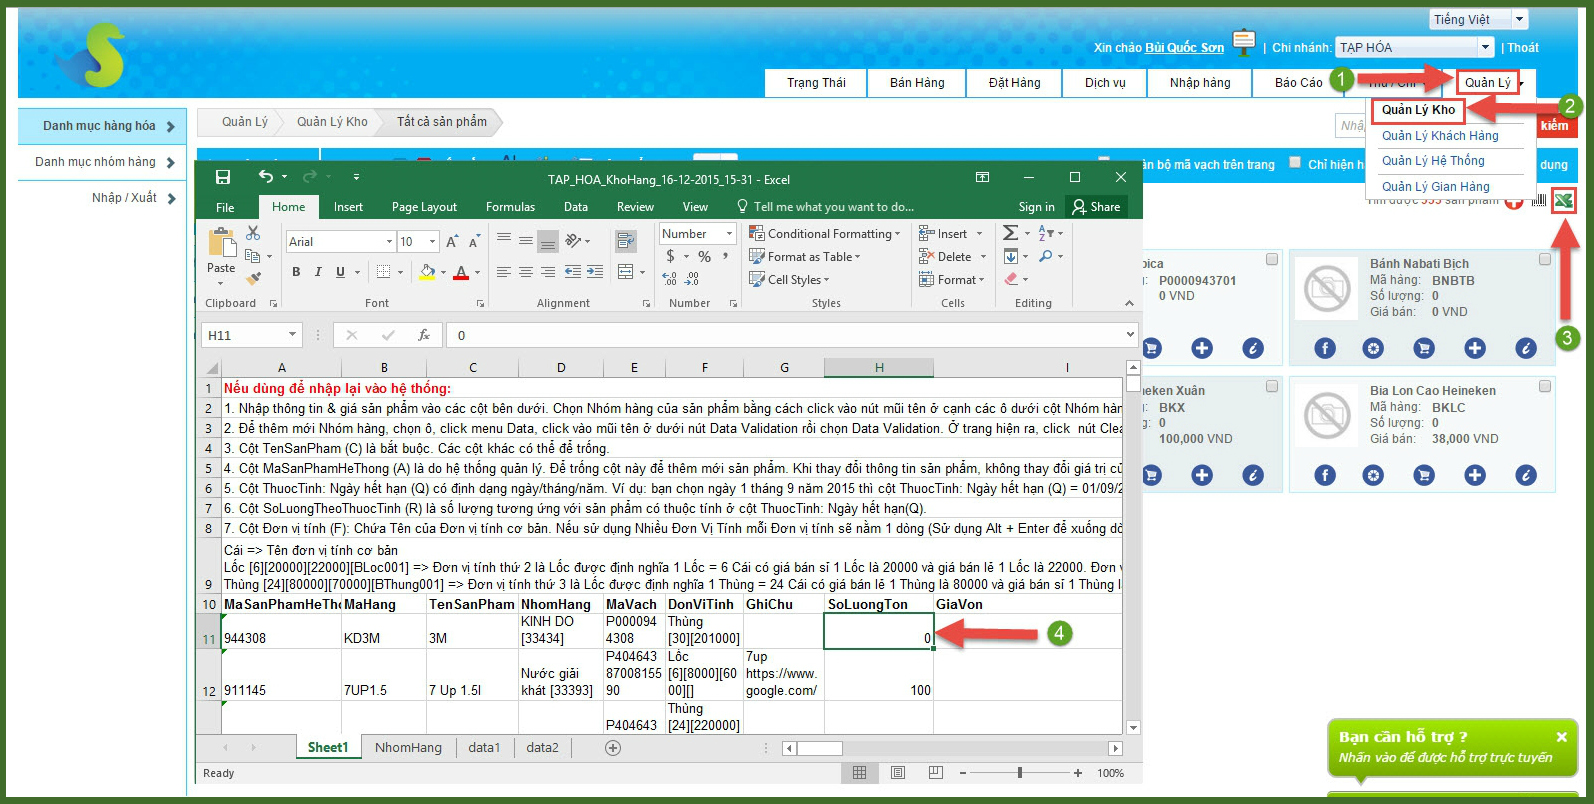This screenshot has height=804, width=1594.
Task: Click the Bùi Quốc Sơn username link
Action: coord(1184,47)
